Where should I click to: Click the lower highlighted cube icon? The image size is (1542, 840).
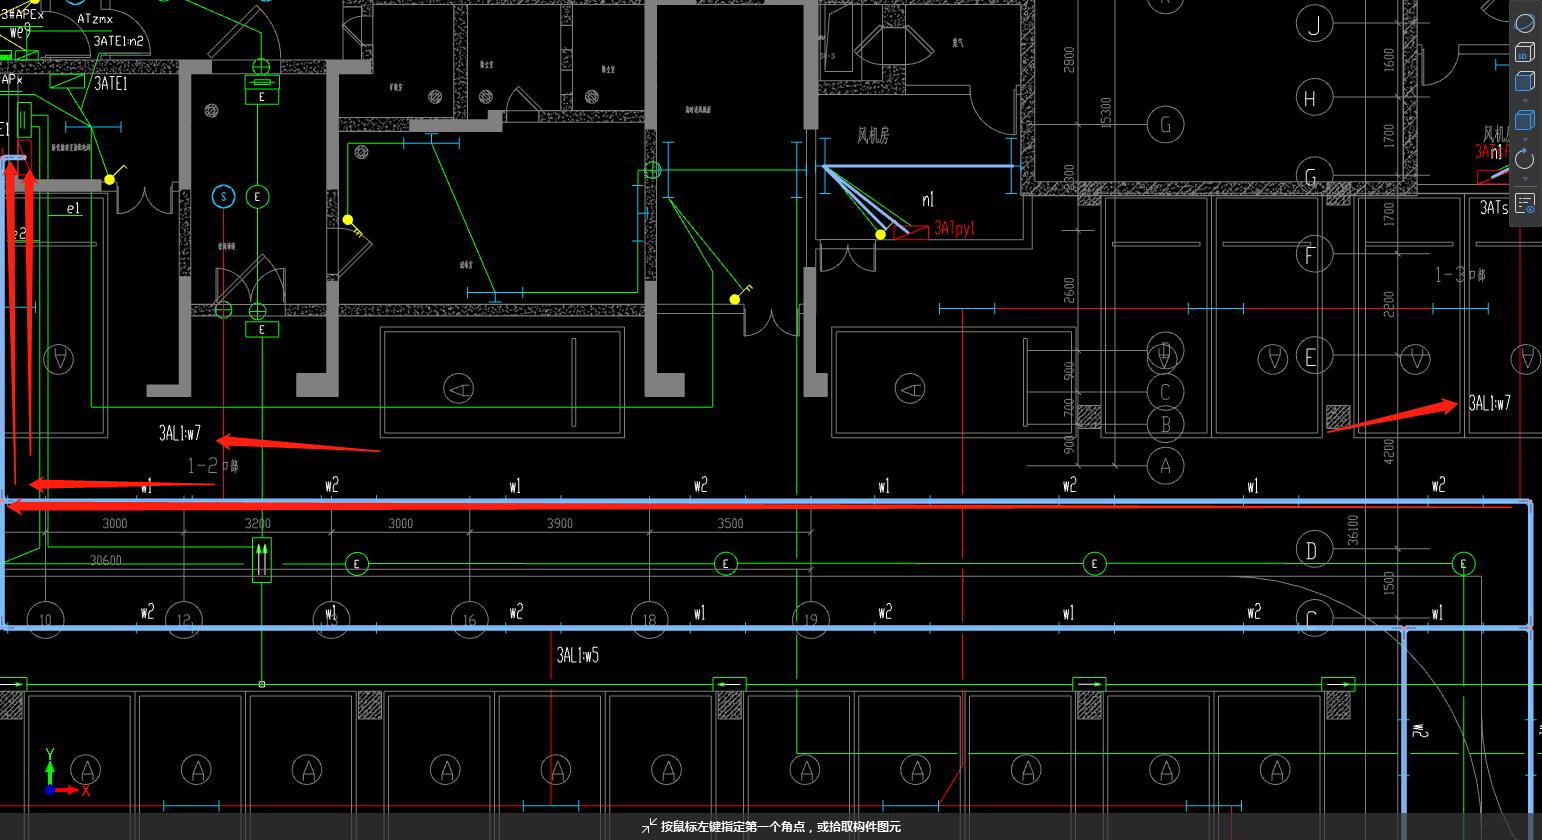(1524, 121)
